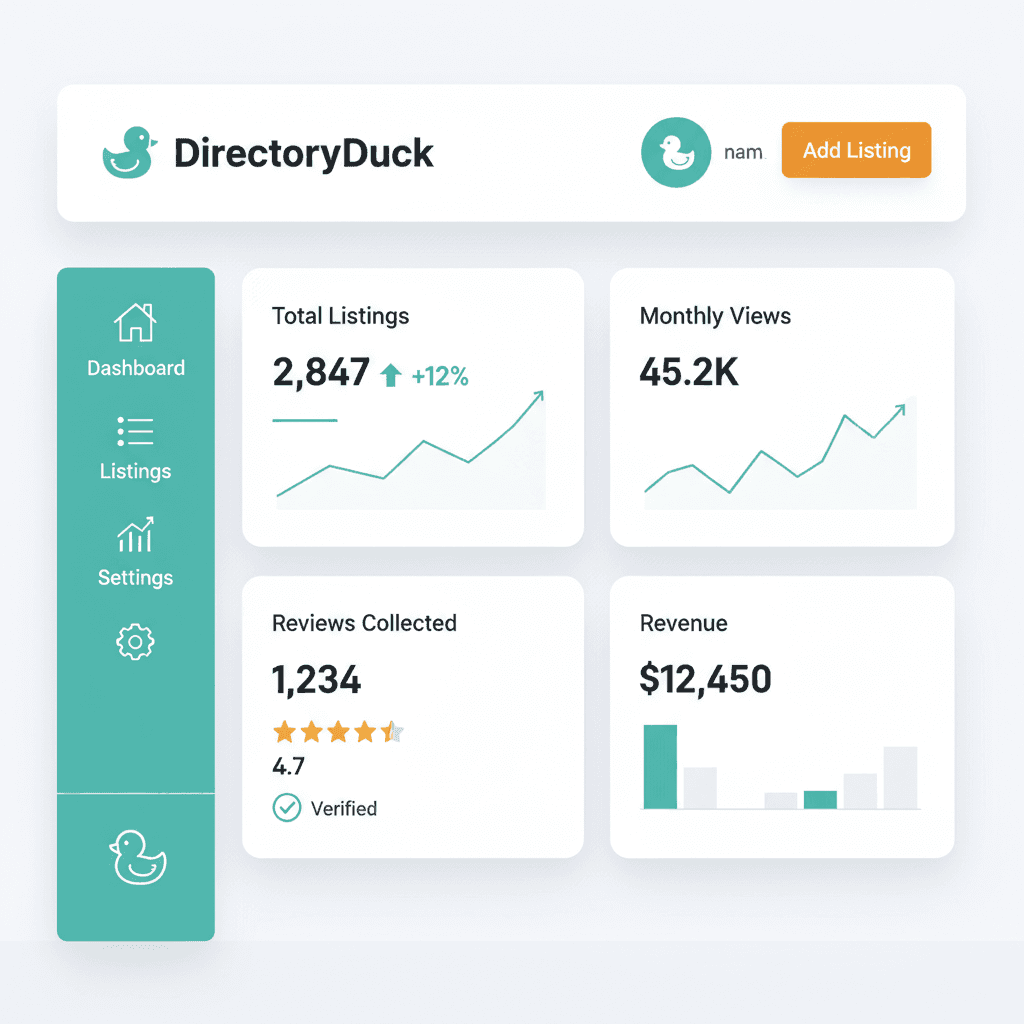
Task: Open the Listings list icon
Action: (x=135, y=432)
